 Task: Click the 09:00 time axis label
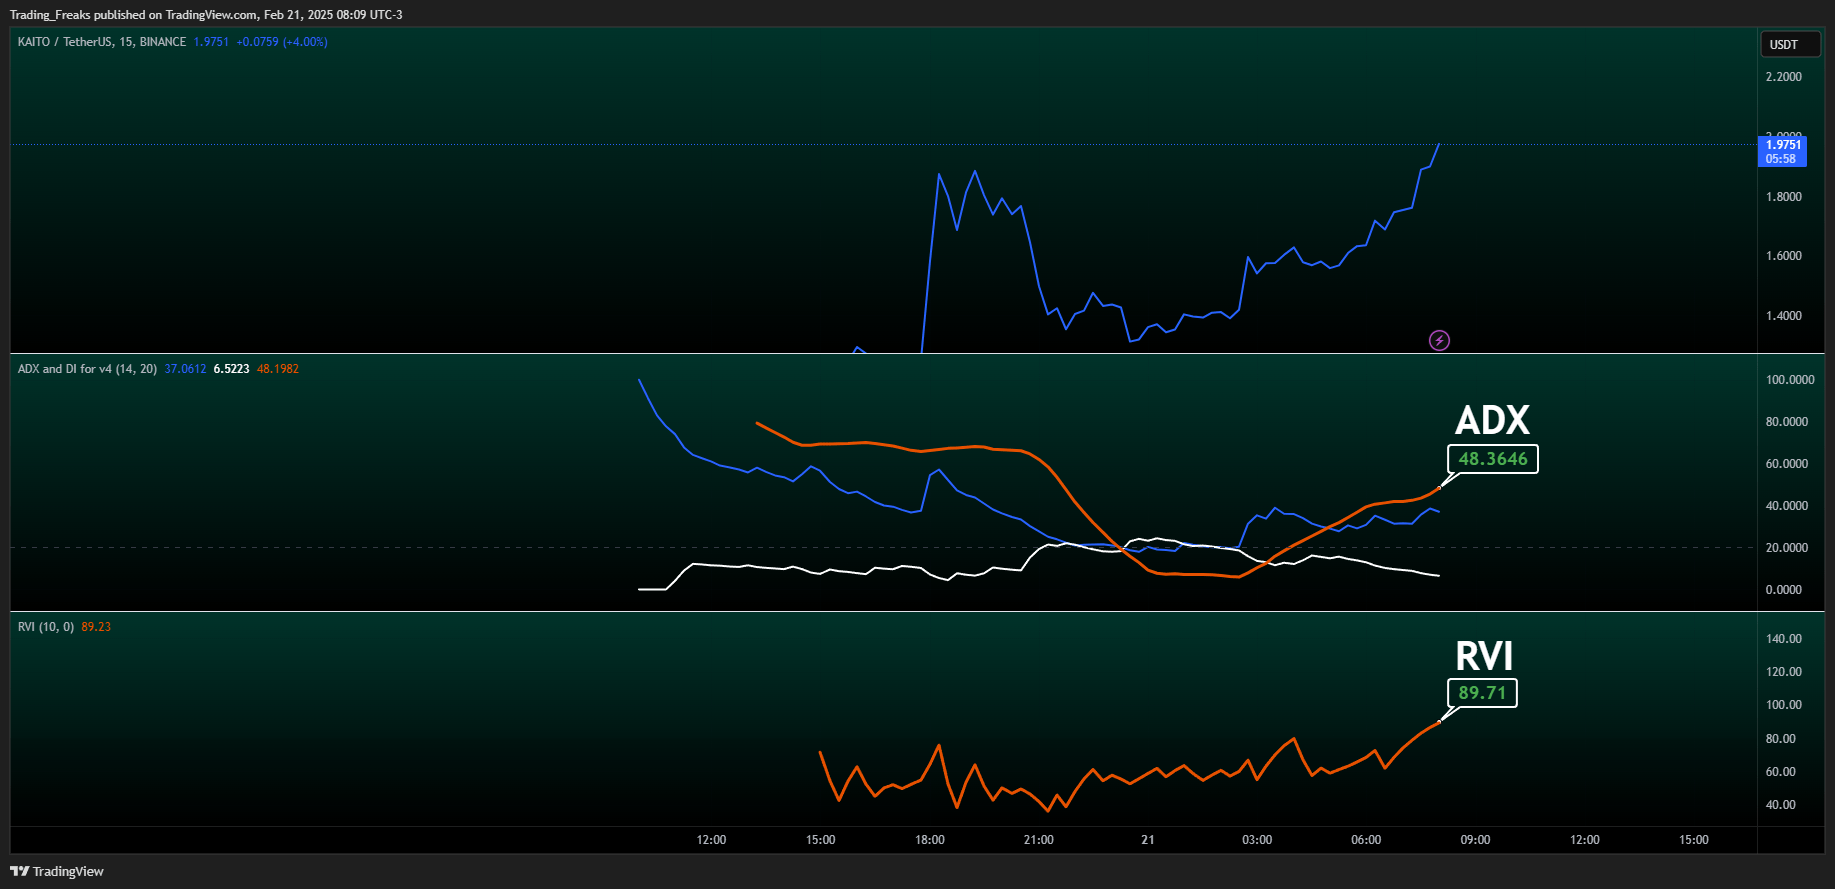1475,840
